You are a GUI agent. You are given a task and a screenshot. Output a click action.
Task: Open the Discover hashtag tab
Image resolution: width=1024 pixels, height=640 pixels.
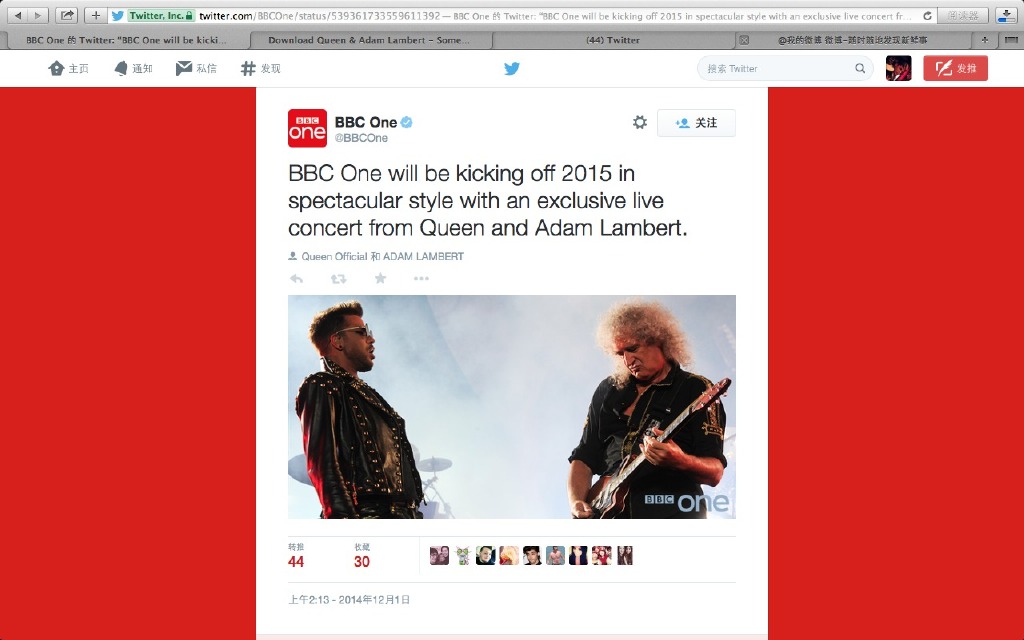261,69
